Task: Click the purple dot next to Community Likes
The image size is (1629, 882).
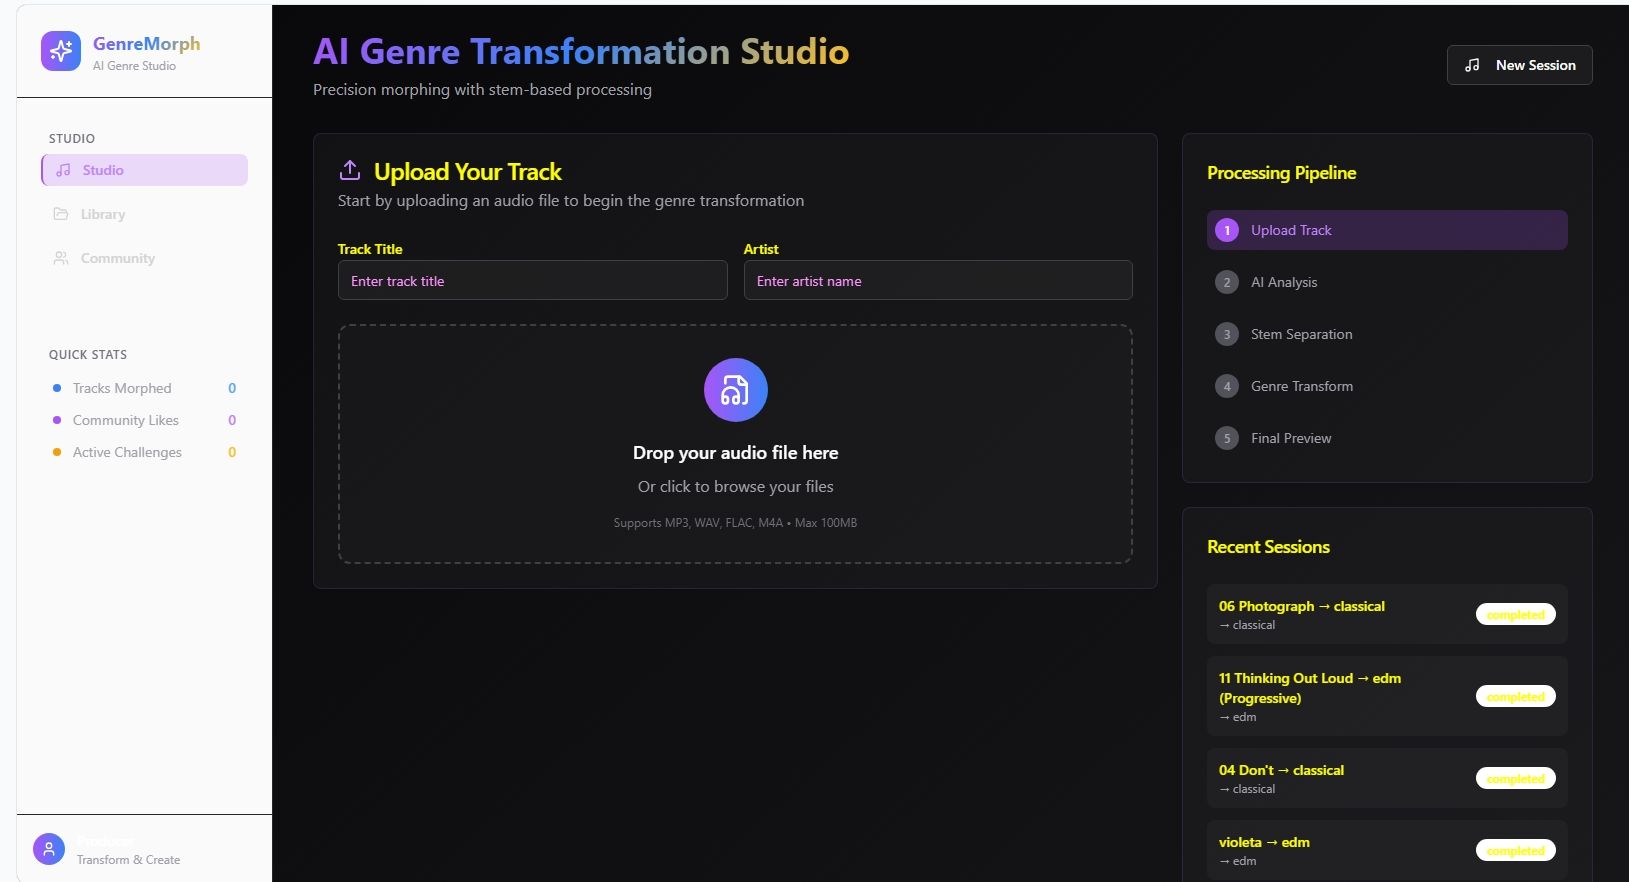Action: [x=57, y=420]
